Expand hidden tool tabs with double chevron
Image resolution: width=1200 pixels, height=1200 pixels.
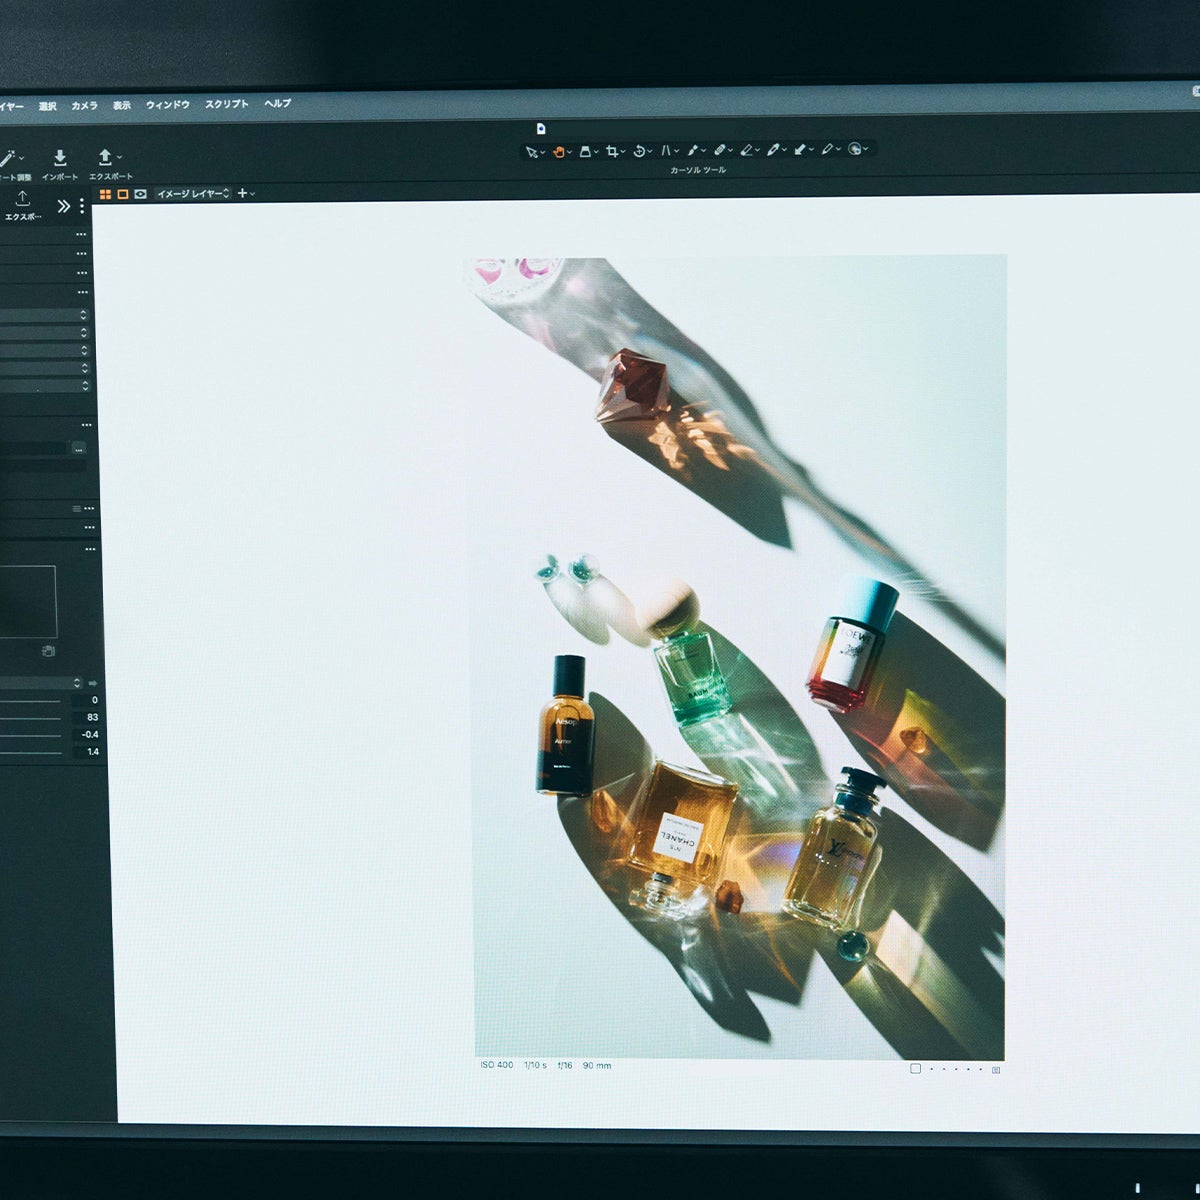click(64, 207)
